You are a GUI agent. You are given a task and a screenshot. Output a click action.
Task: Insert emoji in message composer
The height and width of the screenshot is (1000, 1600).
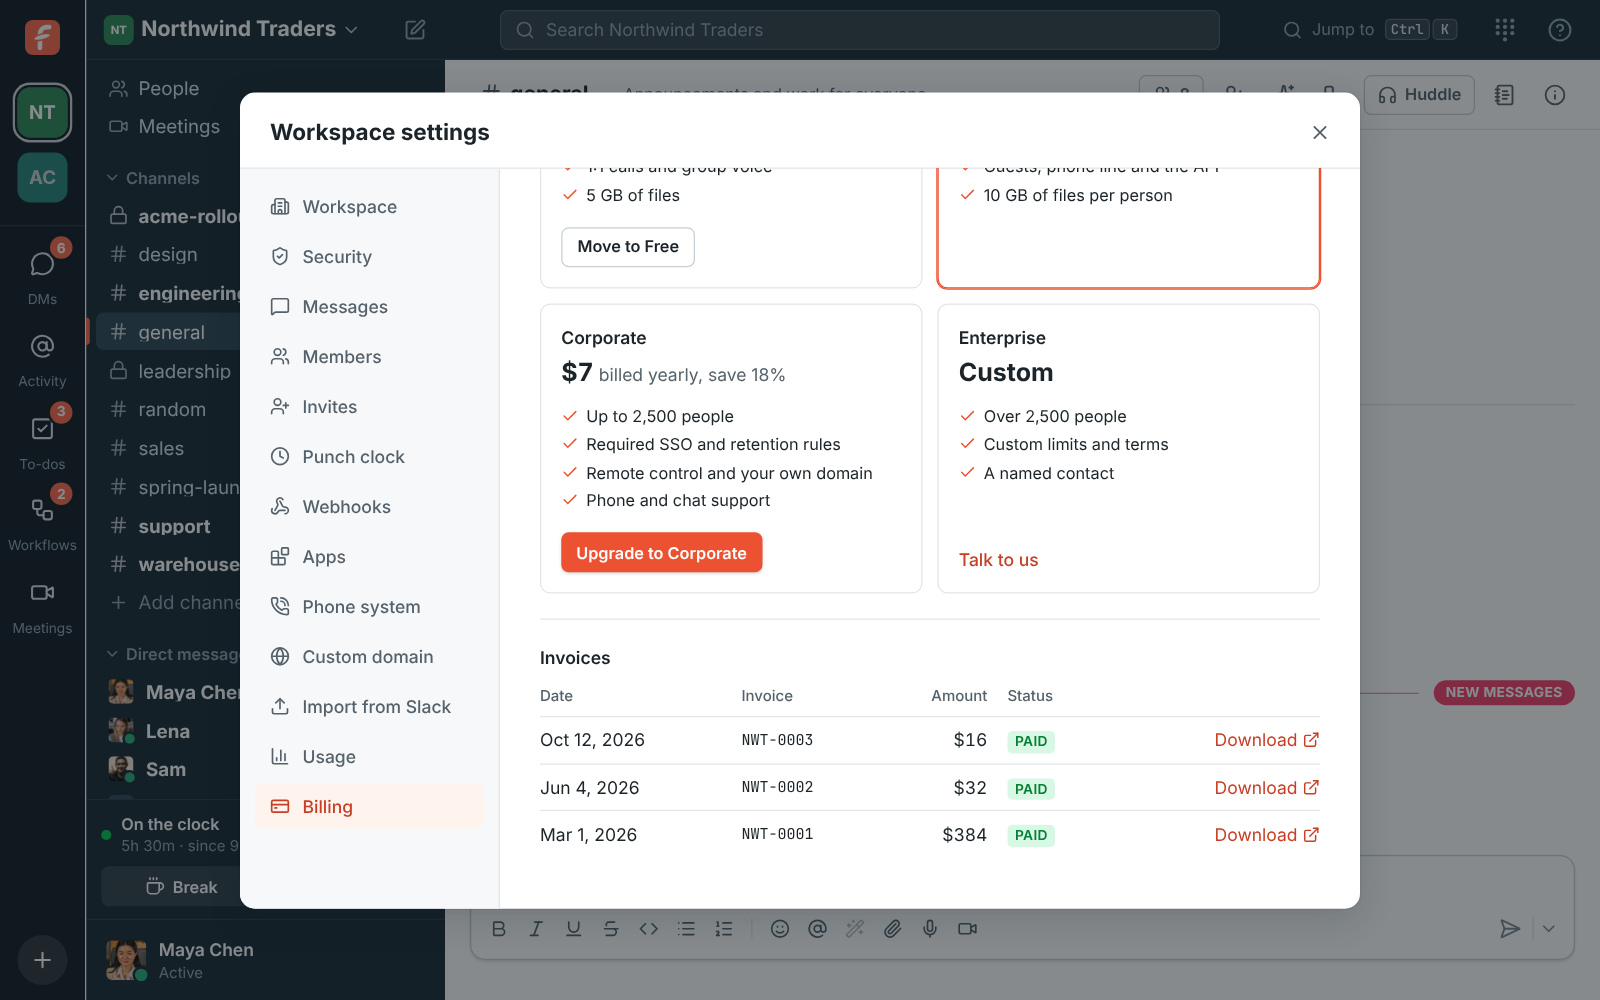pyautogui.click(x=780, y=929)
